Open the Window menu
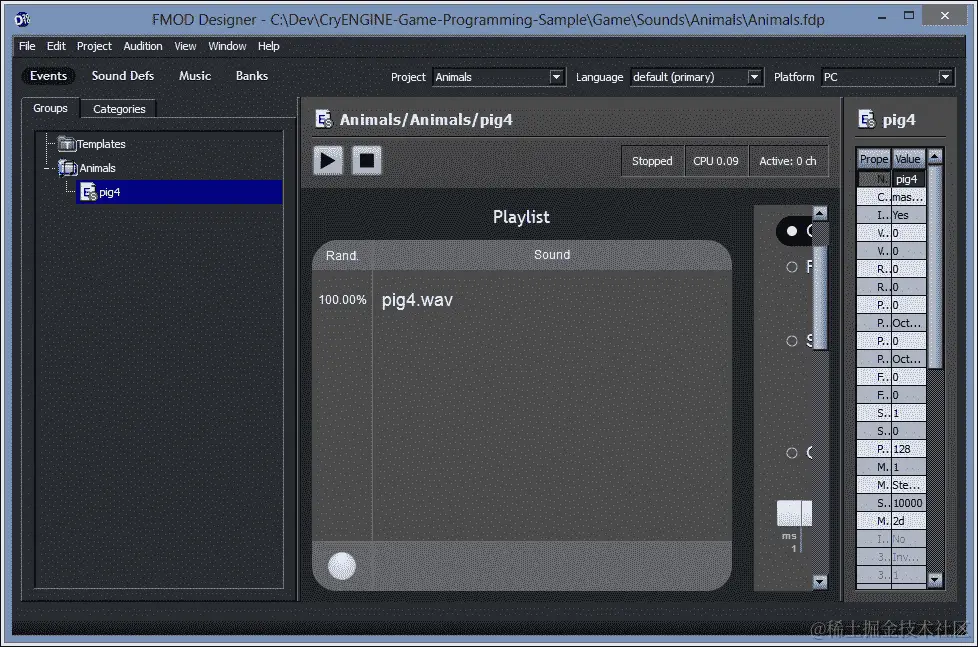 point(227,46)
